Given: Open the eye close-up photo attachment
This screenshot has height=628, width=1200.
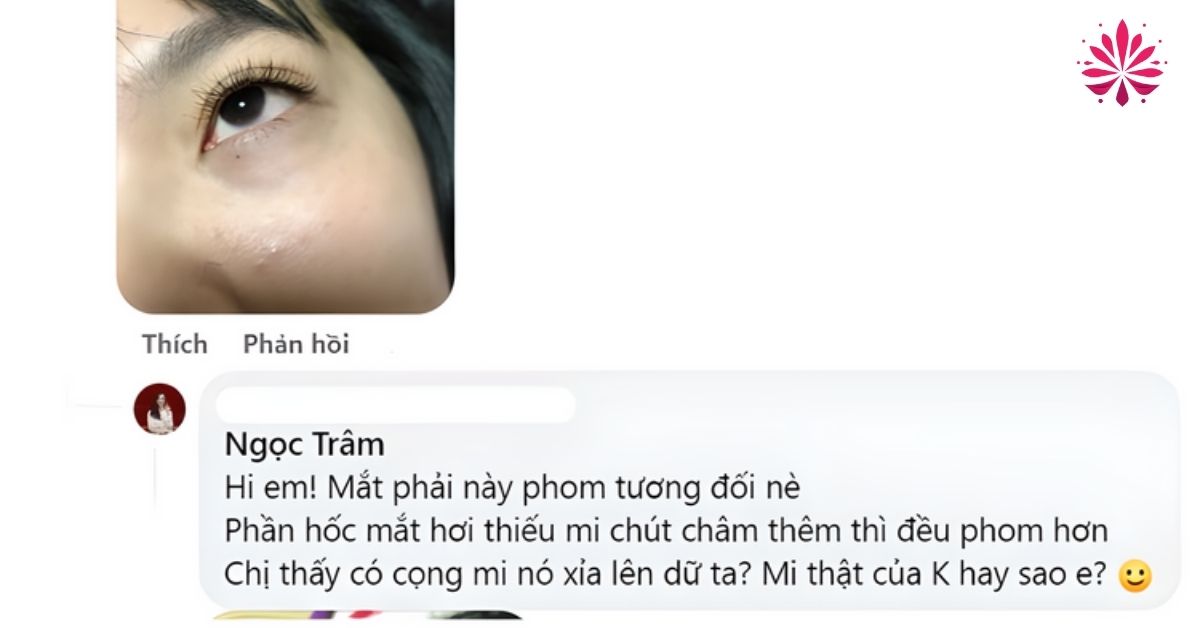Looking at the screenshot, I should pos(286,156).
